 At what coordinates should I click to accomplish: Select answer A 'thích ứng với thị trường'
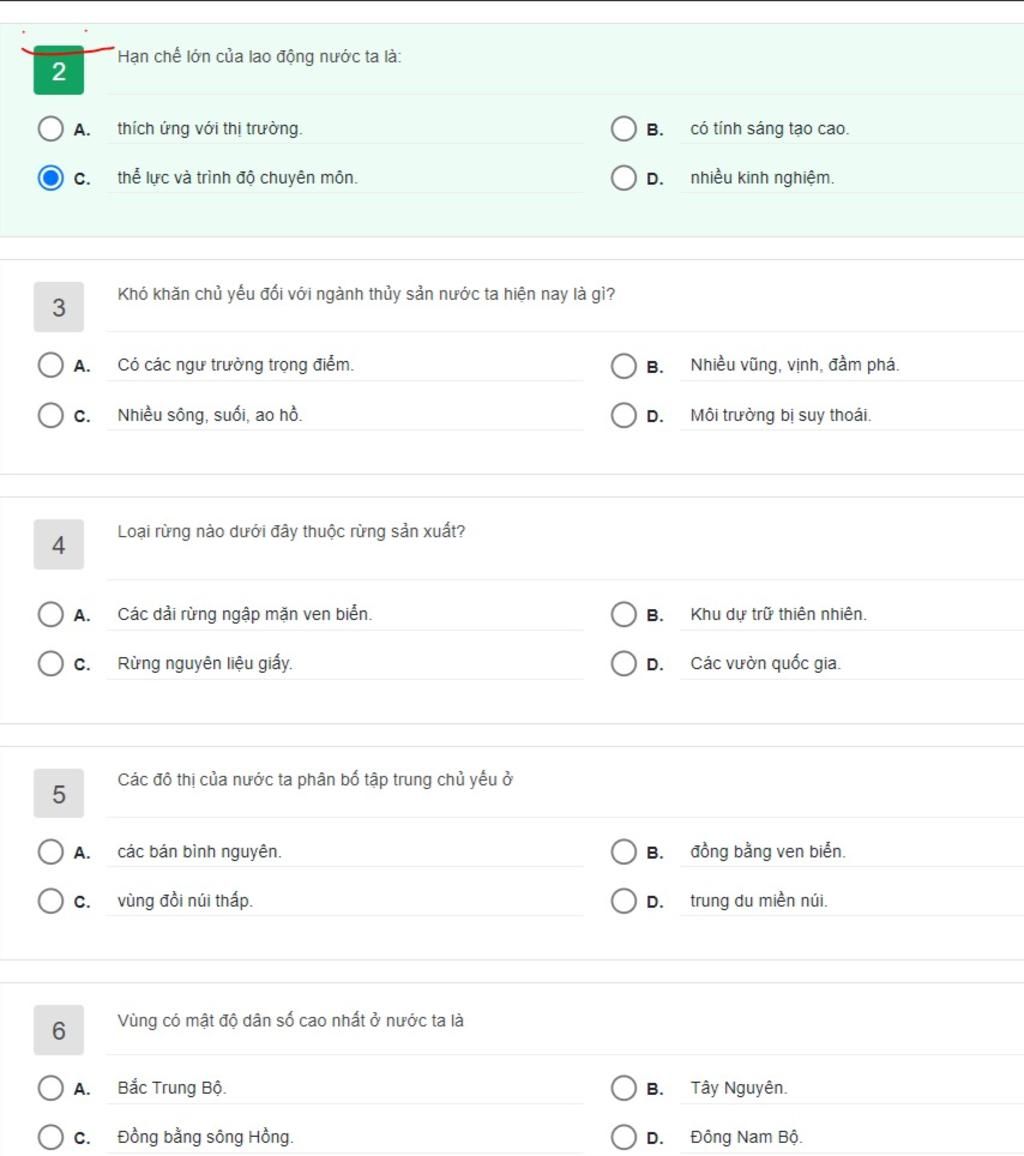(x=50, y=129)
